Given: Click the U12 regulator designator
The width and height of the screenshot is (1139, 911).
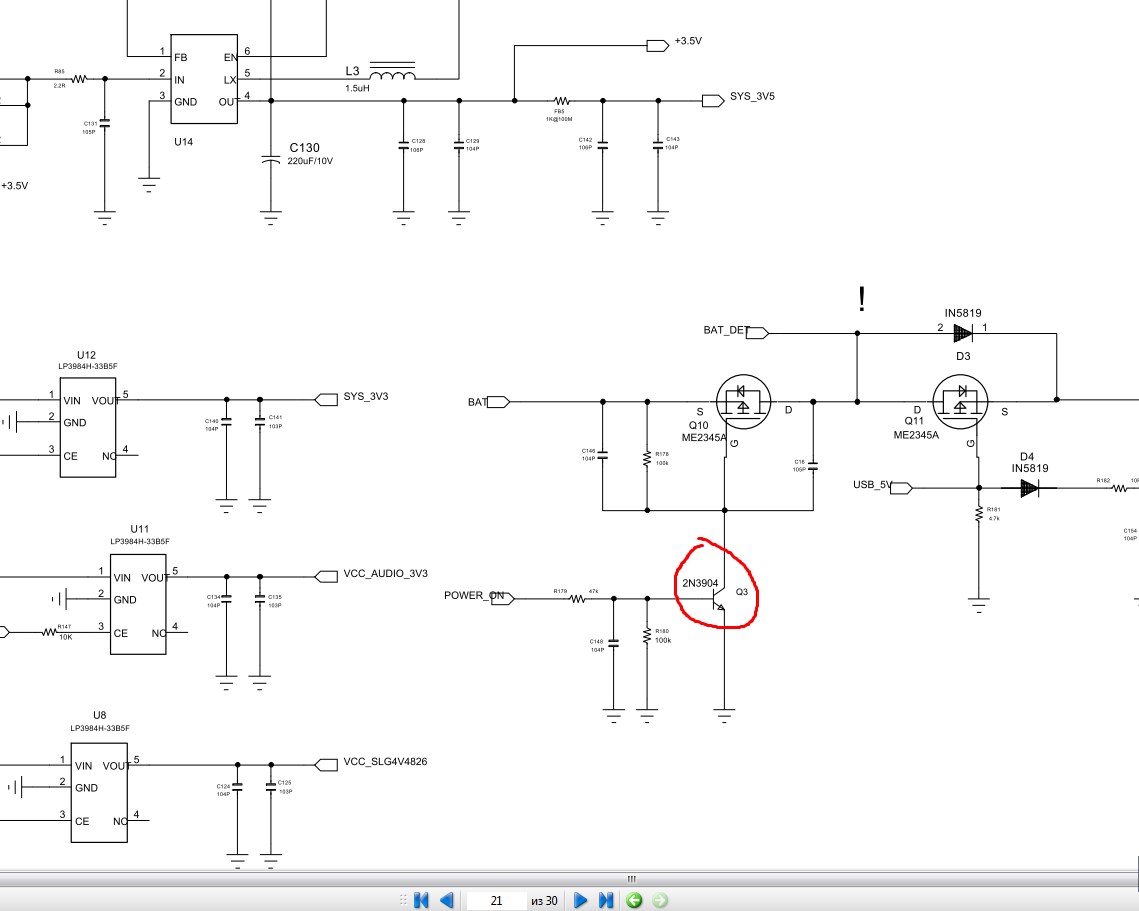Looking at the screenshot, I should coord(86,355).
